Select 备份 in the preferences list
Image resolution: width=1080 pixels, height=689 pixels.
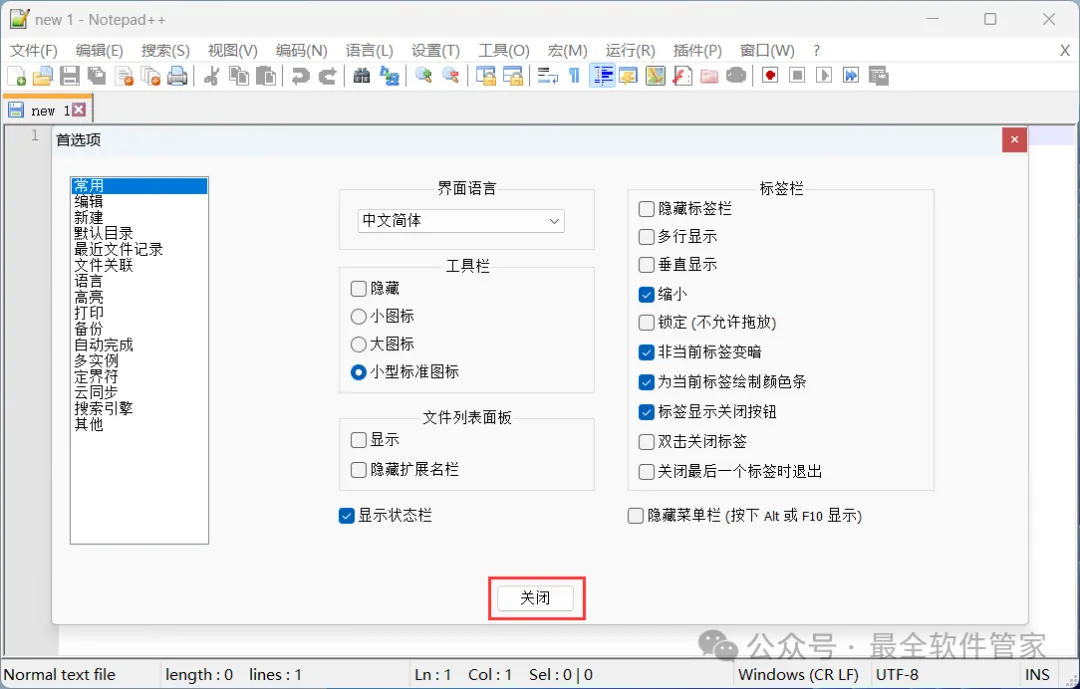[89, 329]
